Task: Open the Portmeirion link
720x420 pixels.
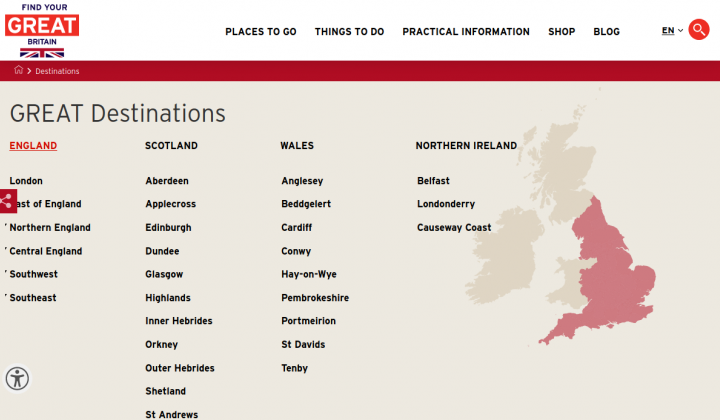Action: 309,321
